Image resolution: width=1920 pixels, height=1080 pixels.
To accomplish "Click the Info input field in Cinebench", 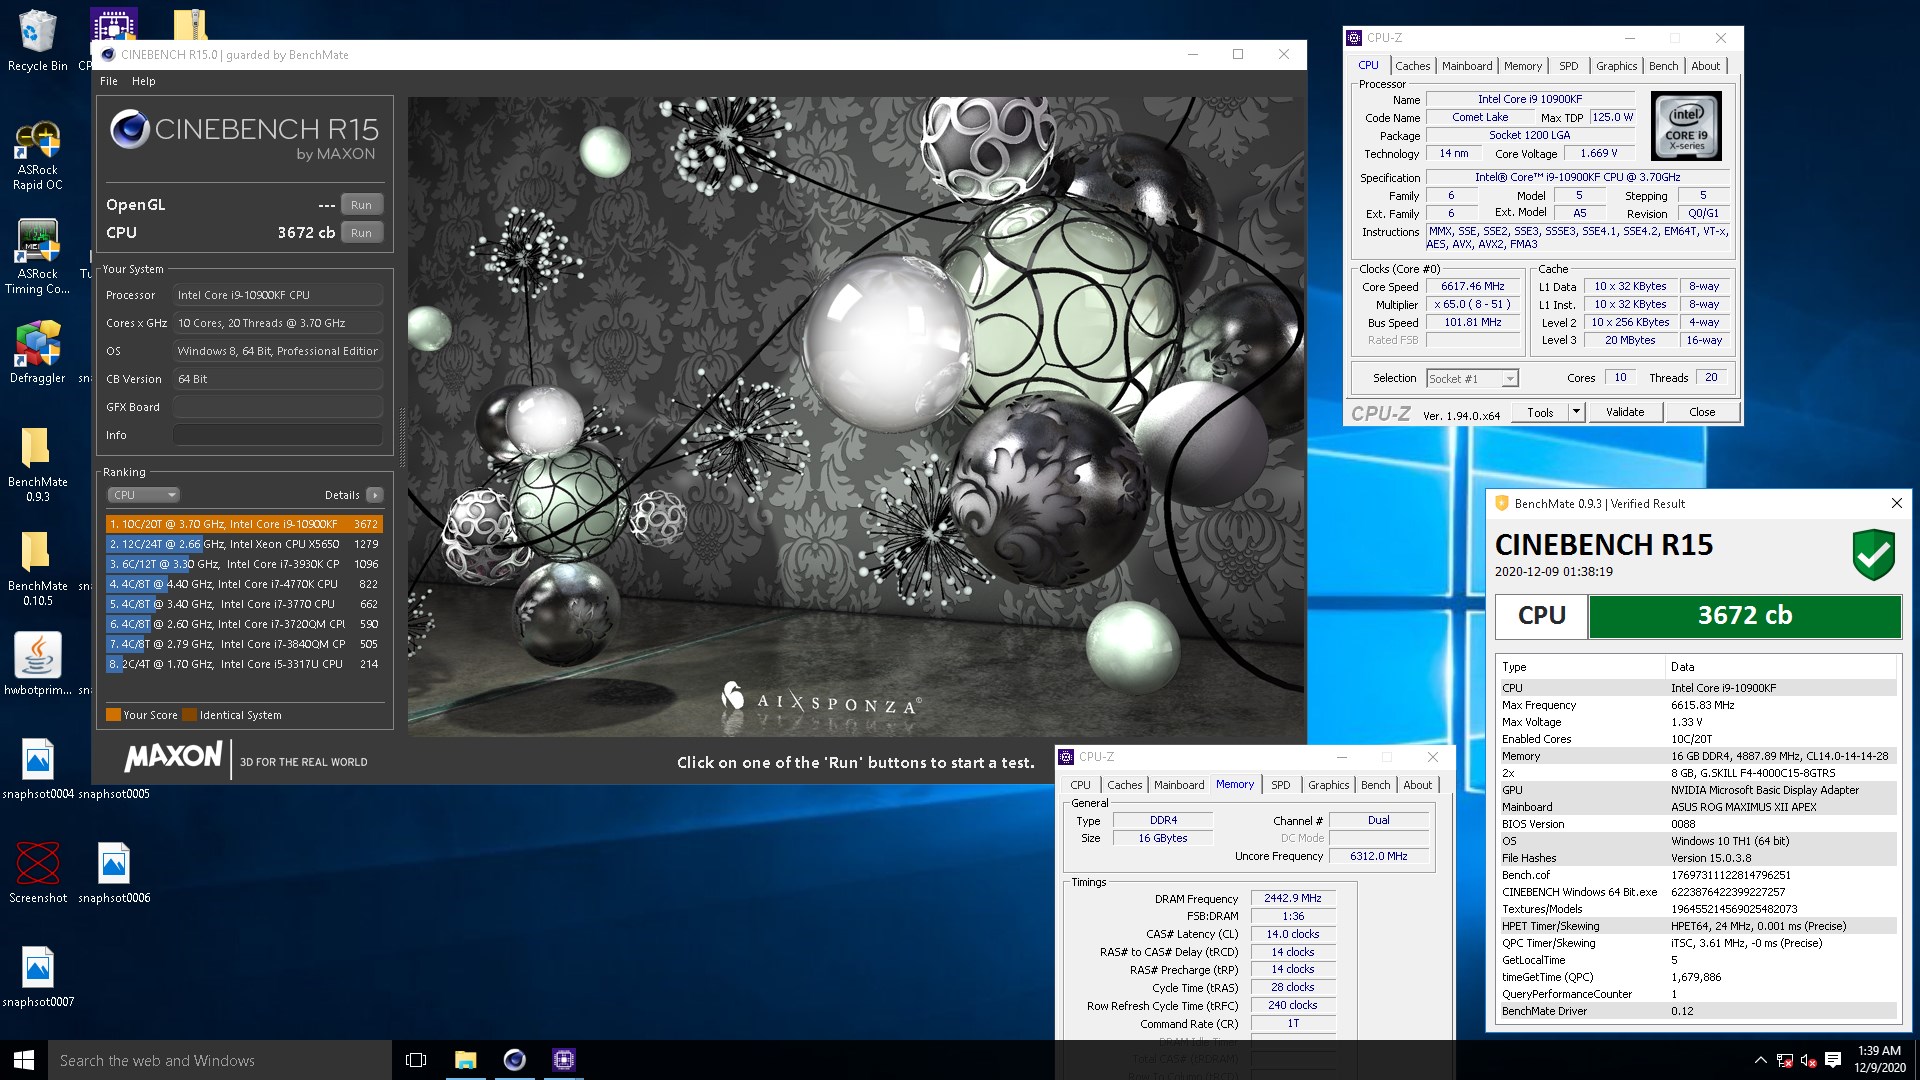I will (278, 435).
